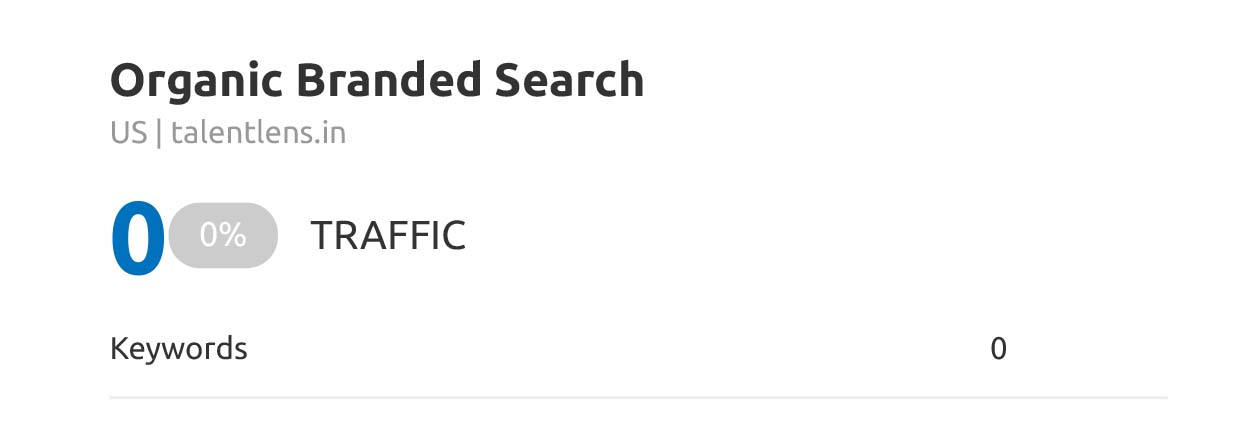The height and width of the screenshot is (421, 1240).
Task: Open the traffic percentage change pill
Action: (222, 235)
